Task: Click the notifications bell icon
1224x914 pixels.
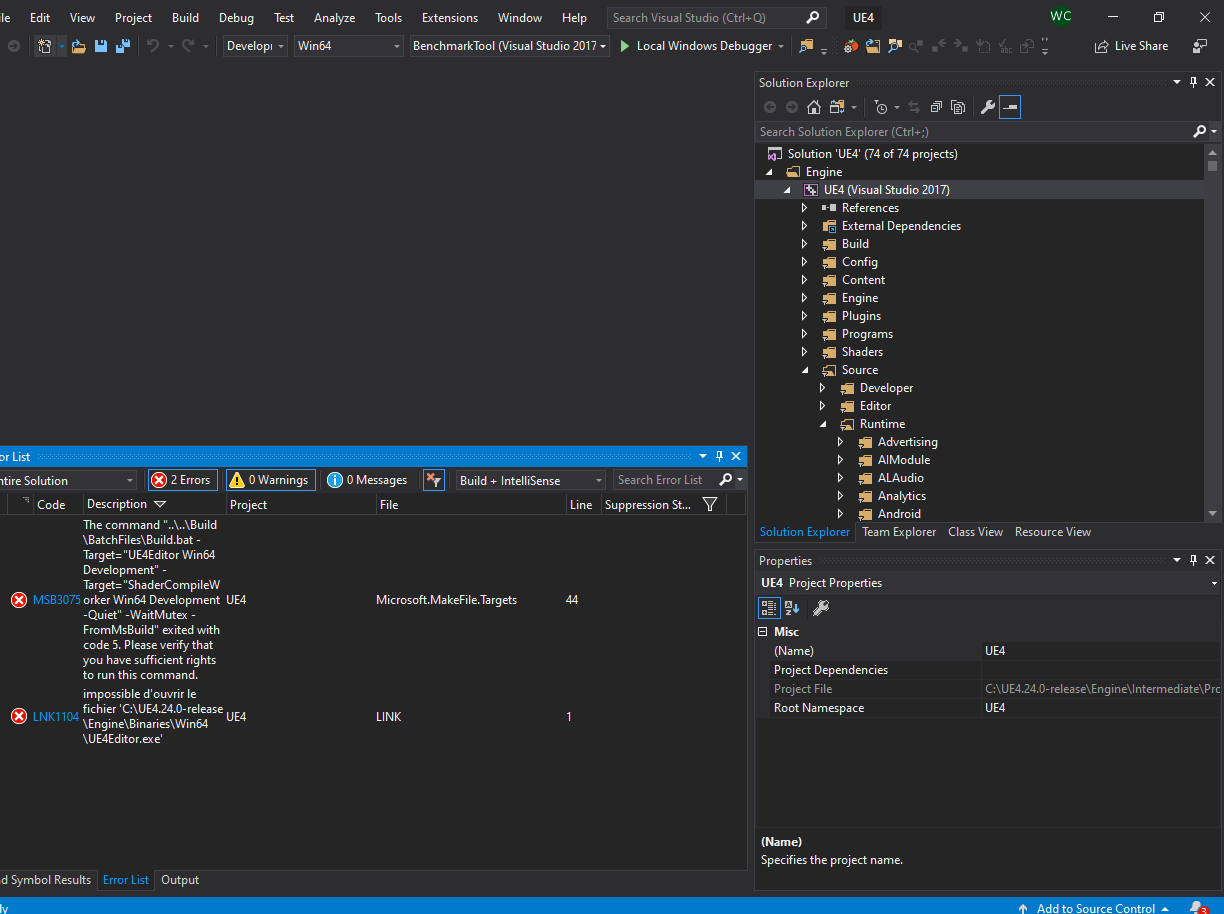Action: [x=1197, y=908]
